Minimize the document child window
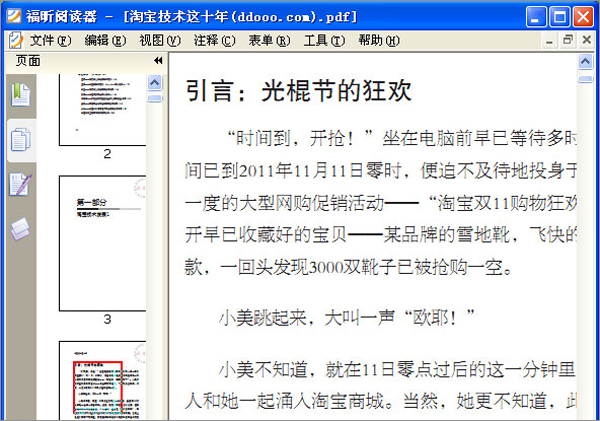The height and width of the screenshot is (421, 600). click(x=549, y=41)
